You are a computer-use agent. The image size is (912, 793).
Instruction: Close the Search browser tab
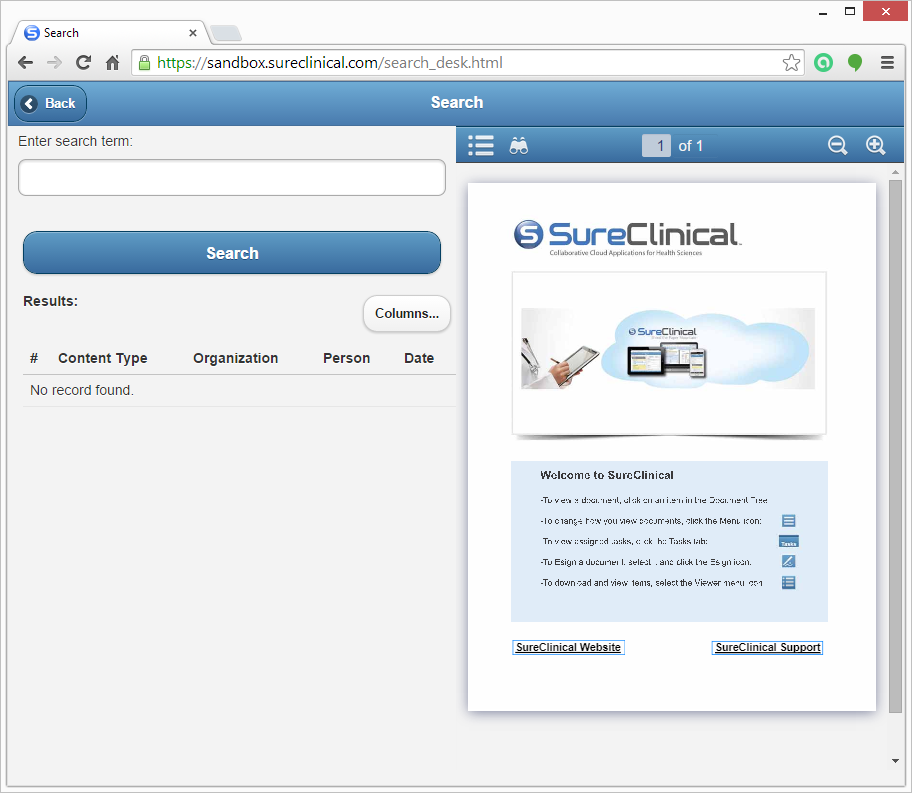tap(193, 33)
